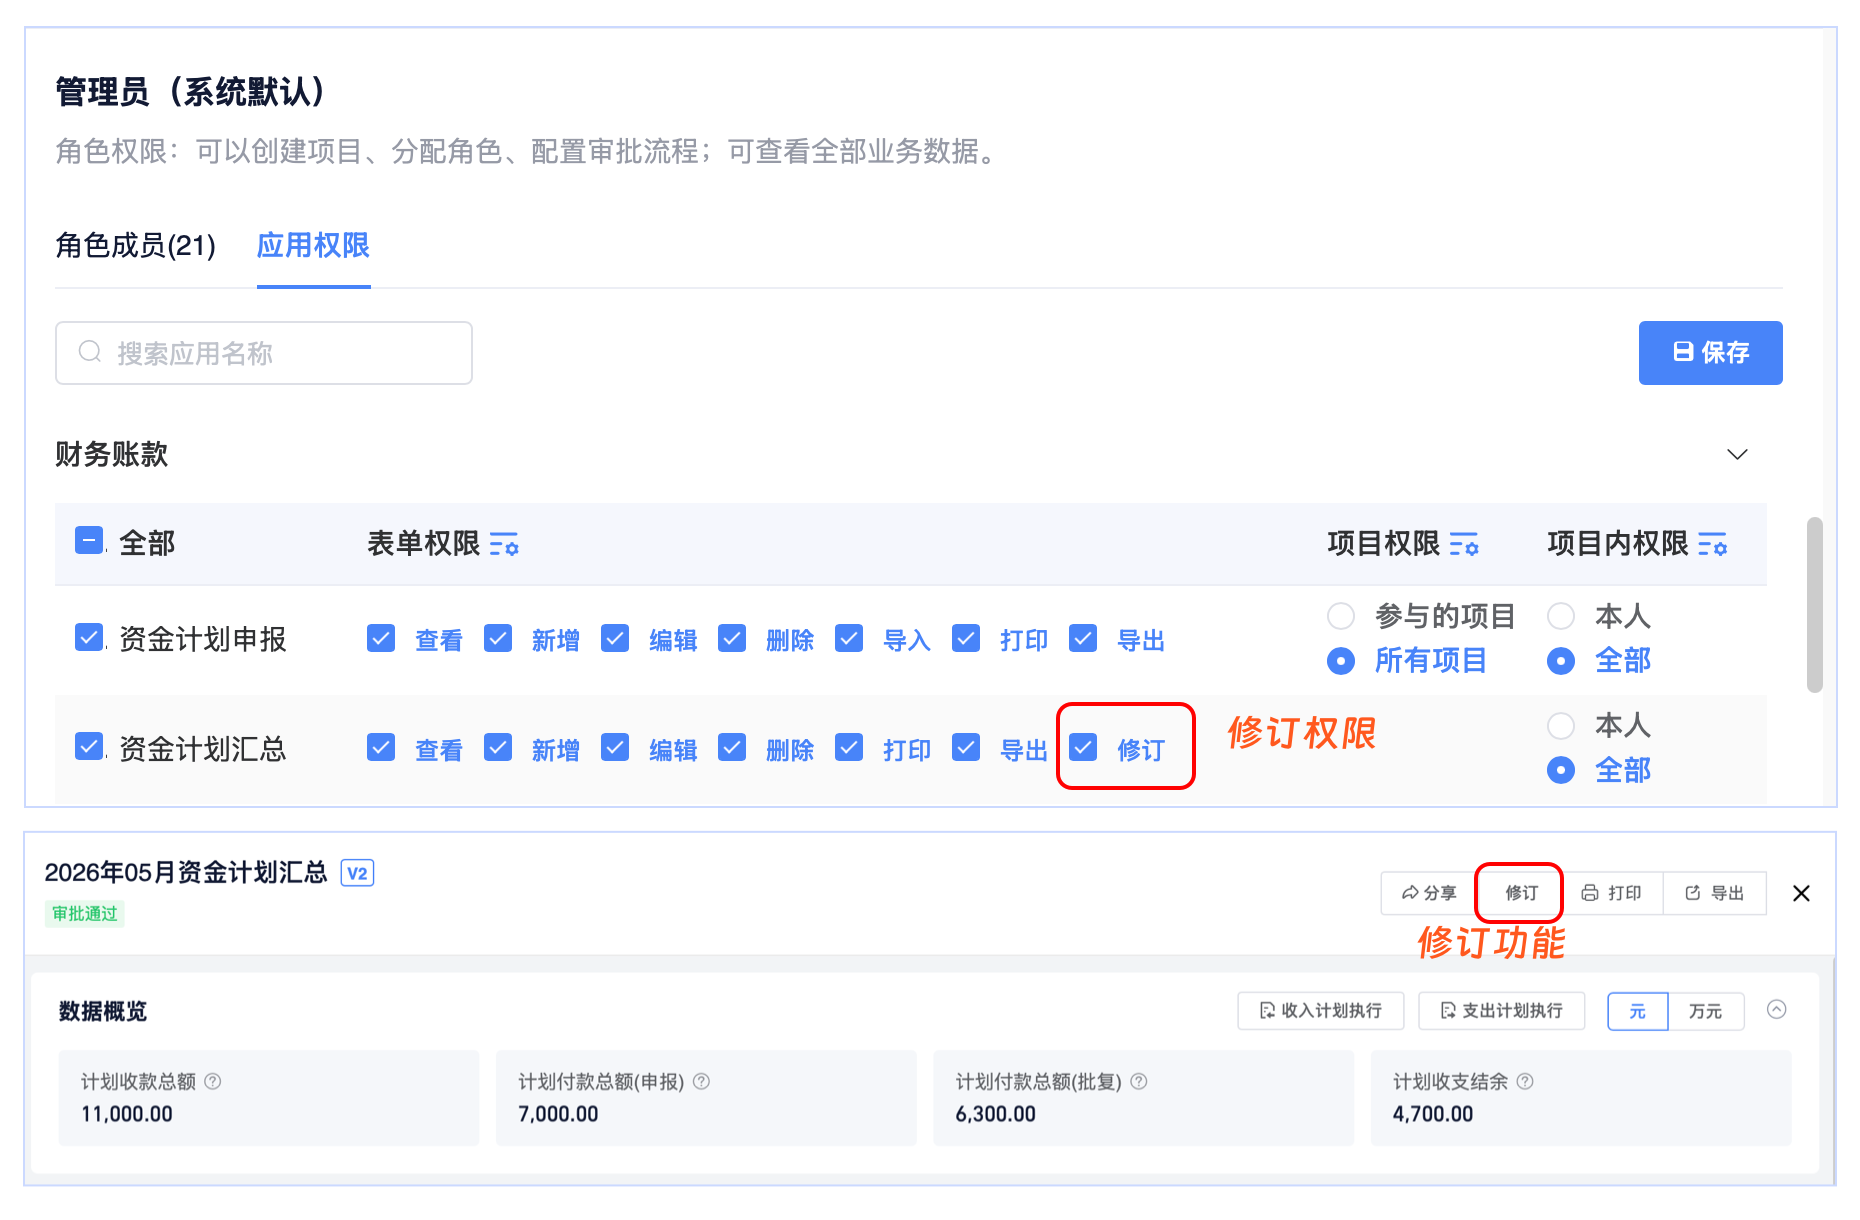
Task: Close the 资金计划汇总 detail panel
Action: pos(1801,893)
